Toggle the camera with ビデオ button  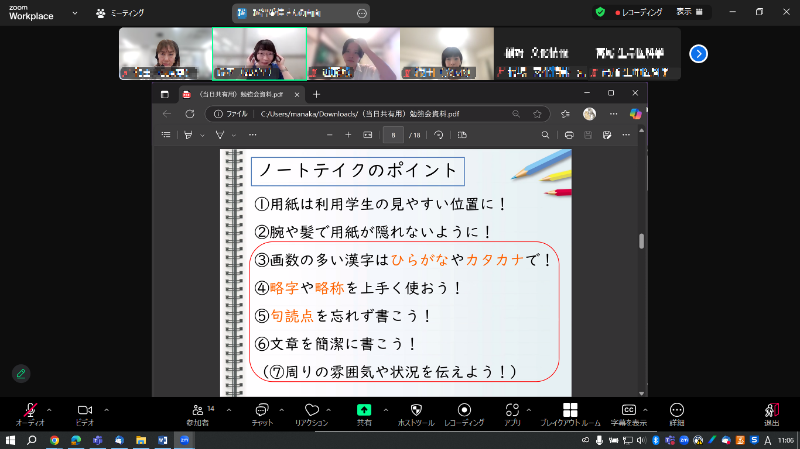pyautogui.click(x=85, y=411)
